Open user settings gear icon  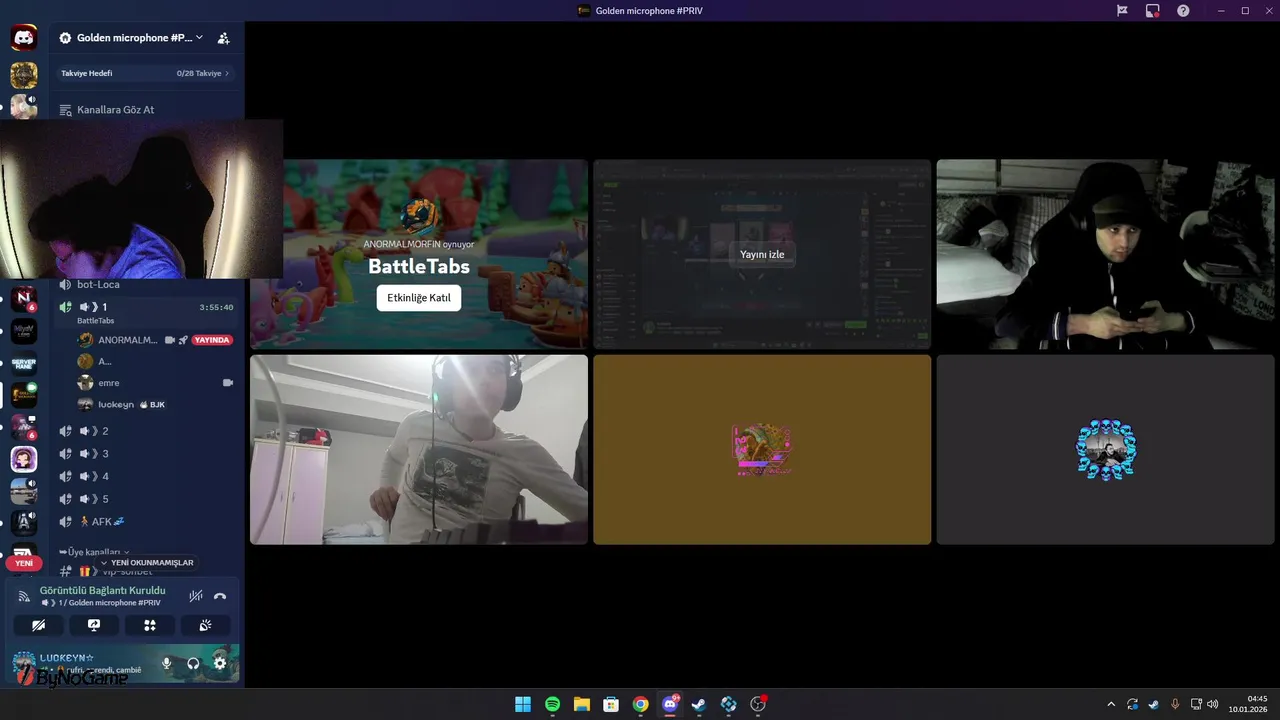pos(220,663)
